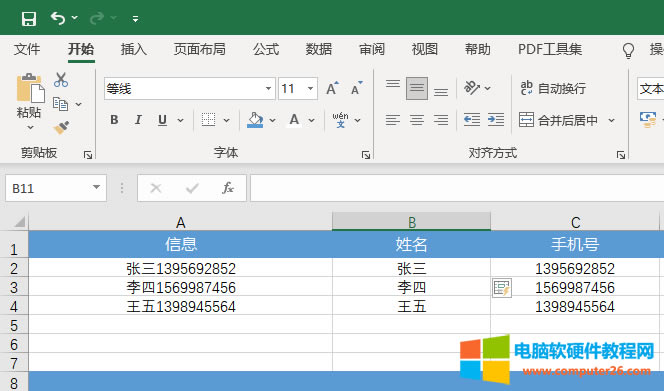This screenshot has width=664, height=391.
Task: Open the 视图 tab
Action: [425, 49]
